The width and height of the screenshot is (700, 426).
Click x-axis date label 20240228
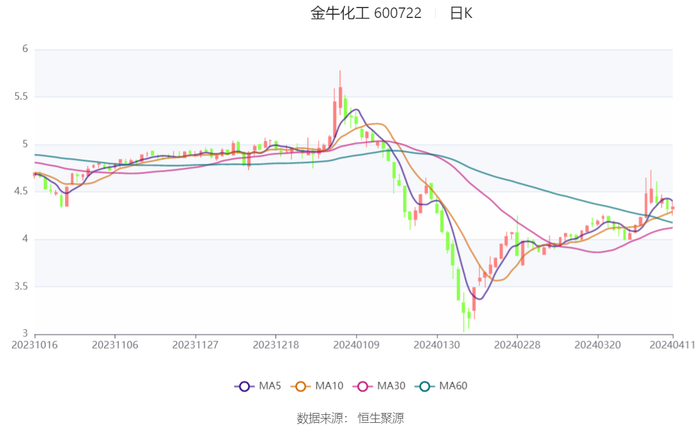click(x=517, y=345)
